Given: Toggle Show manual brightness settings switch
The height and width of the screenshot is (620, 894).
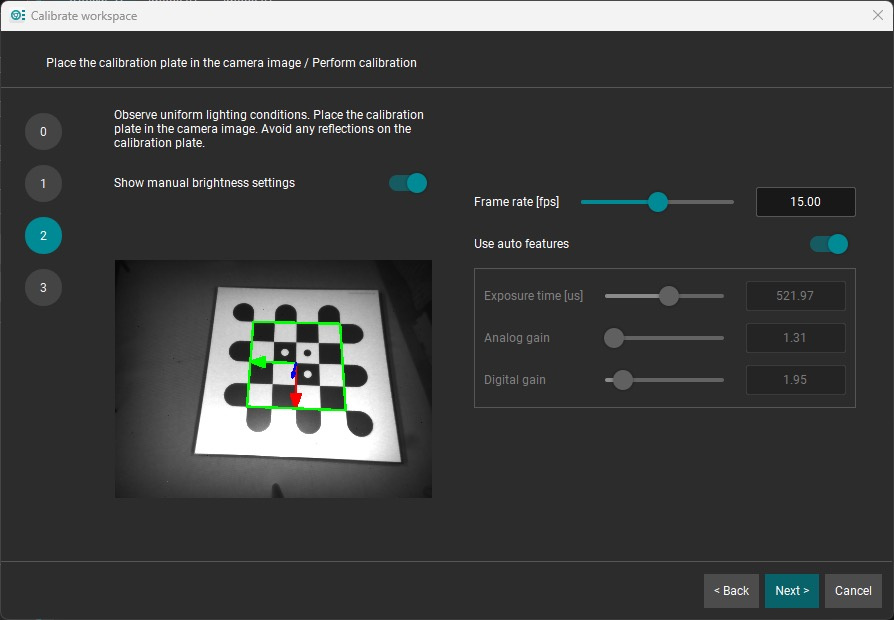Looking at the screenshot, I should tap(408, 183).
